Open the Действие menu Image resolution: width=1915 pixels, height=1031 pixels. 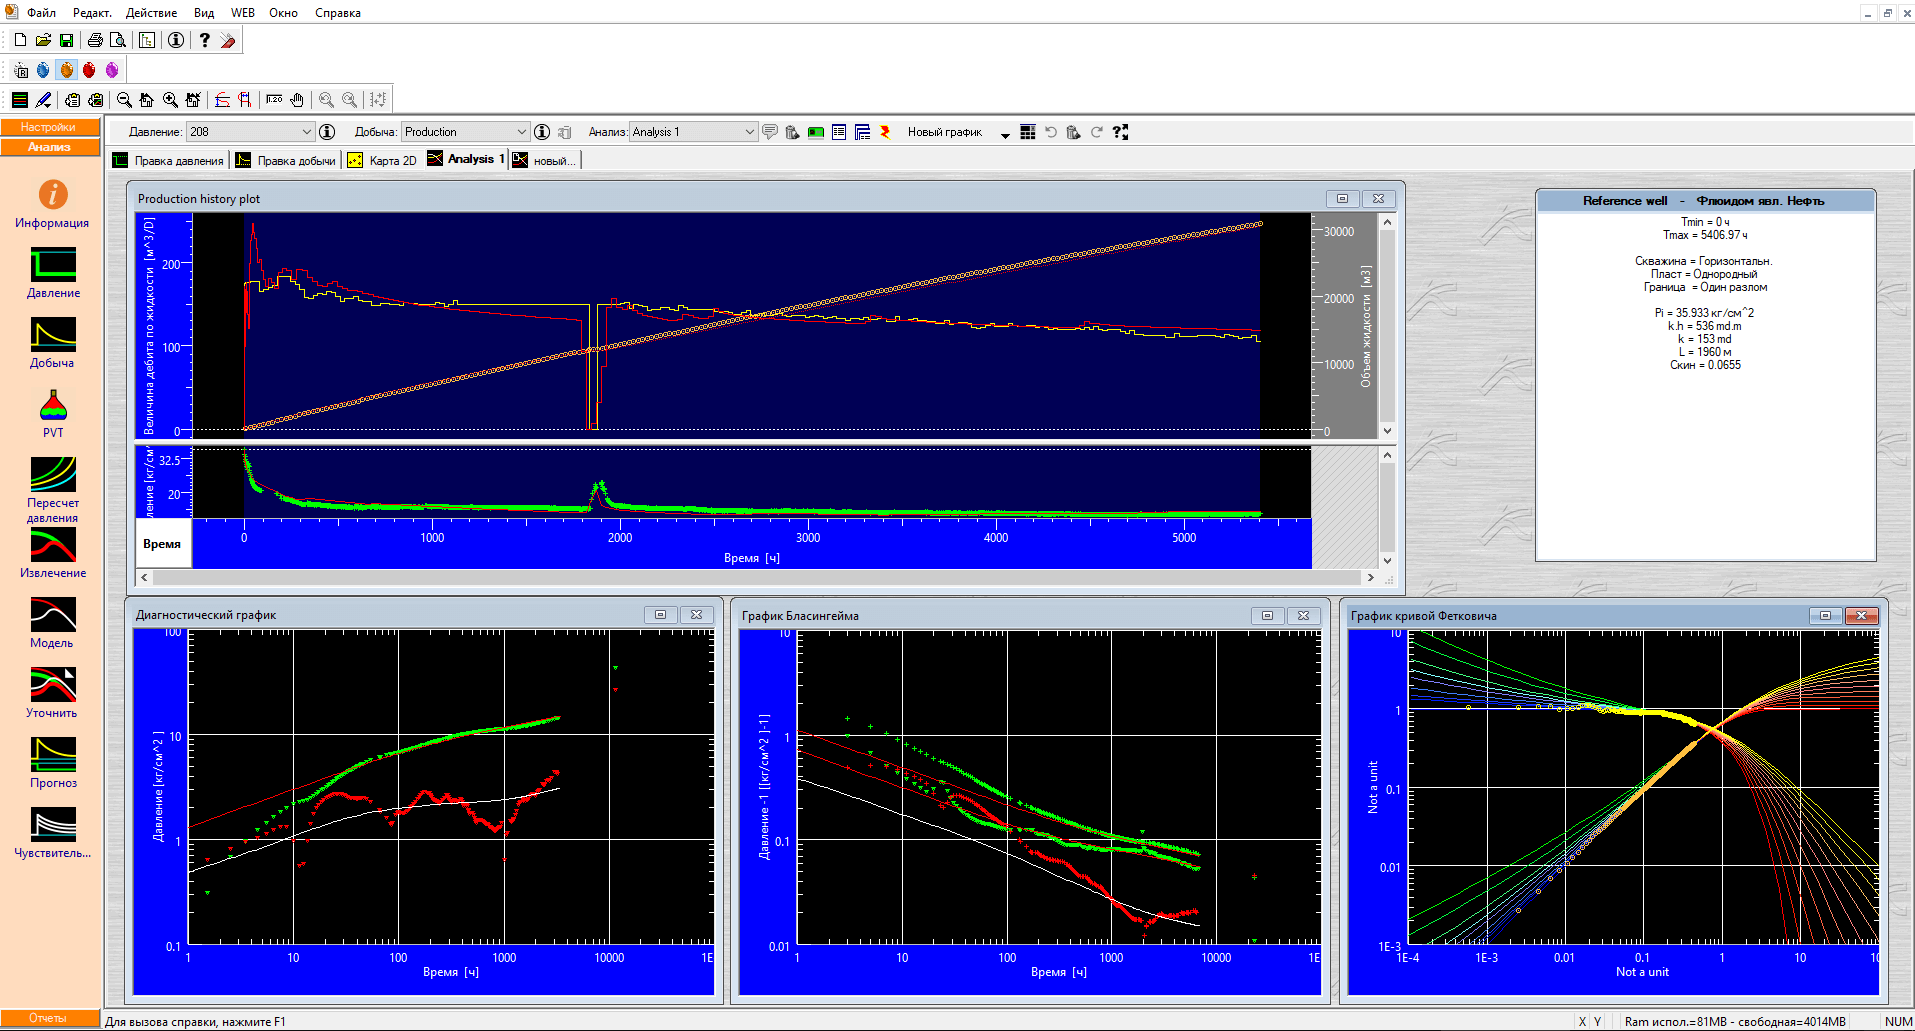click(152, 13)
